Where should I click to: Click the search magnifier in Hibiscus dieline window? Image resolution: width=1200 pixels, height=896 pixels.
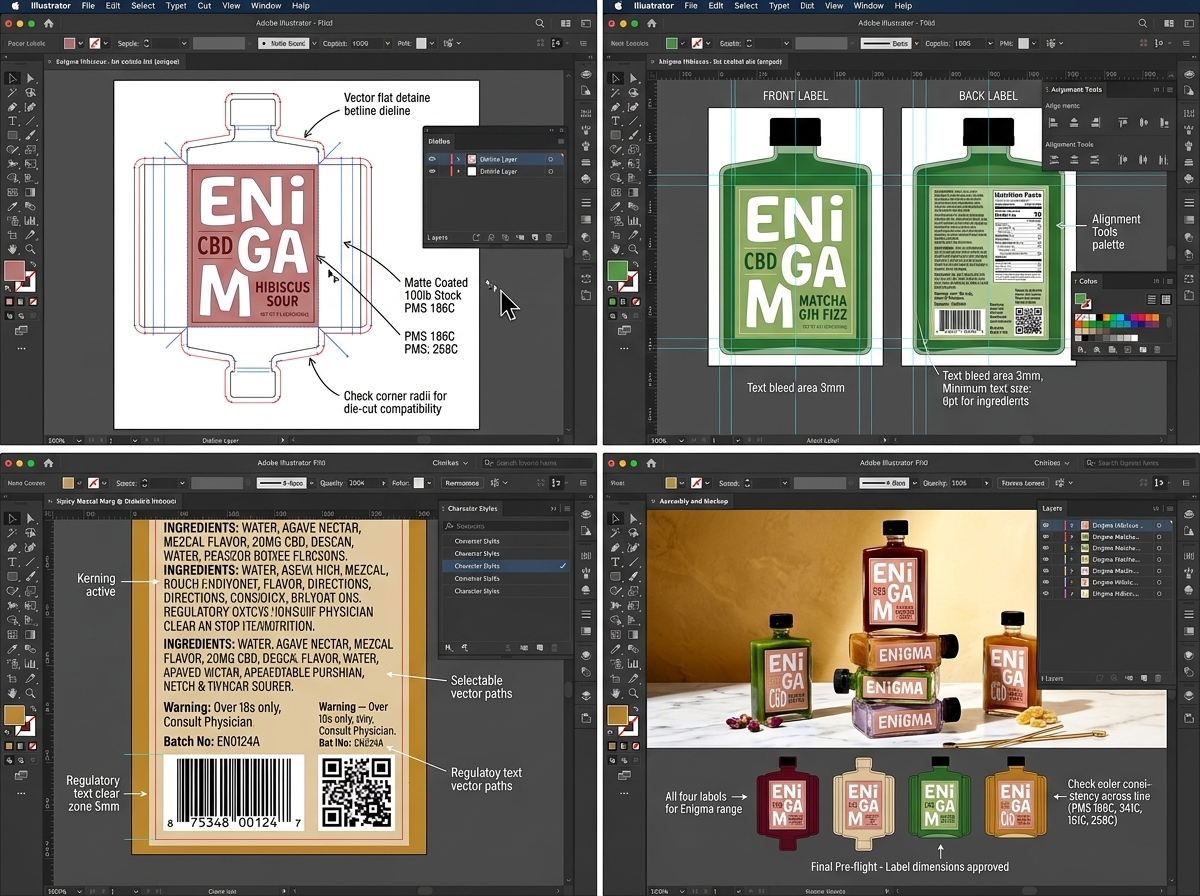(540, 23)
